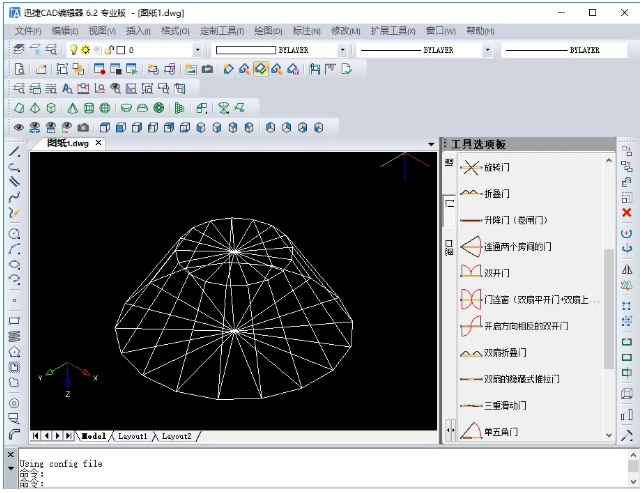Insert 三重滑动门 from tool palette
643x493 pixels.
click(x=493, y=406)
